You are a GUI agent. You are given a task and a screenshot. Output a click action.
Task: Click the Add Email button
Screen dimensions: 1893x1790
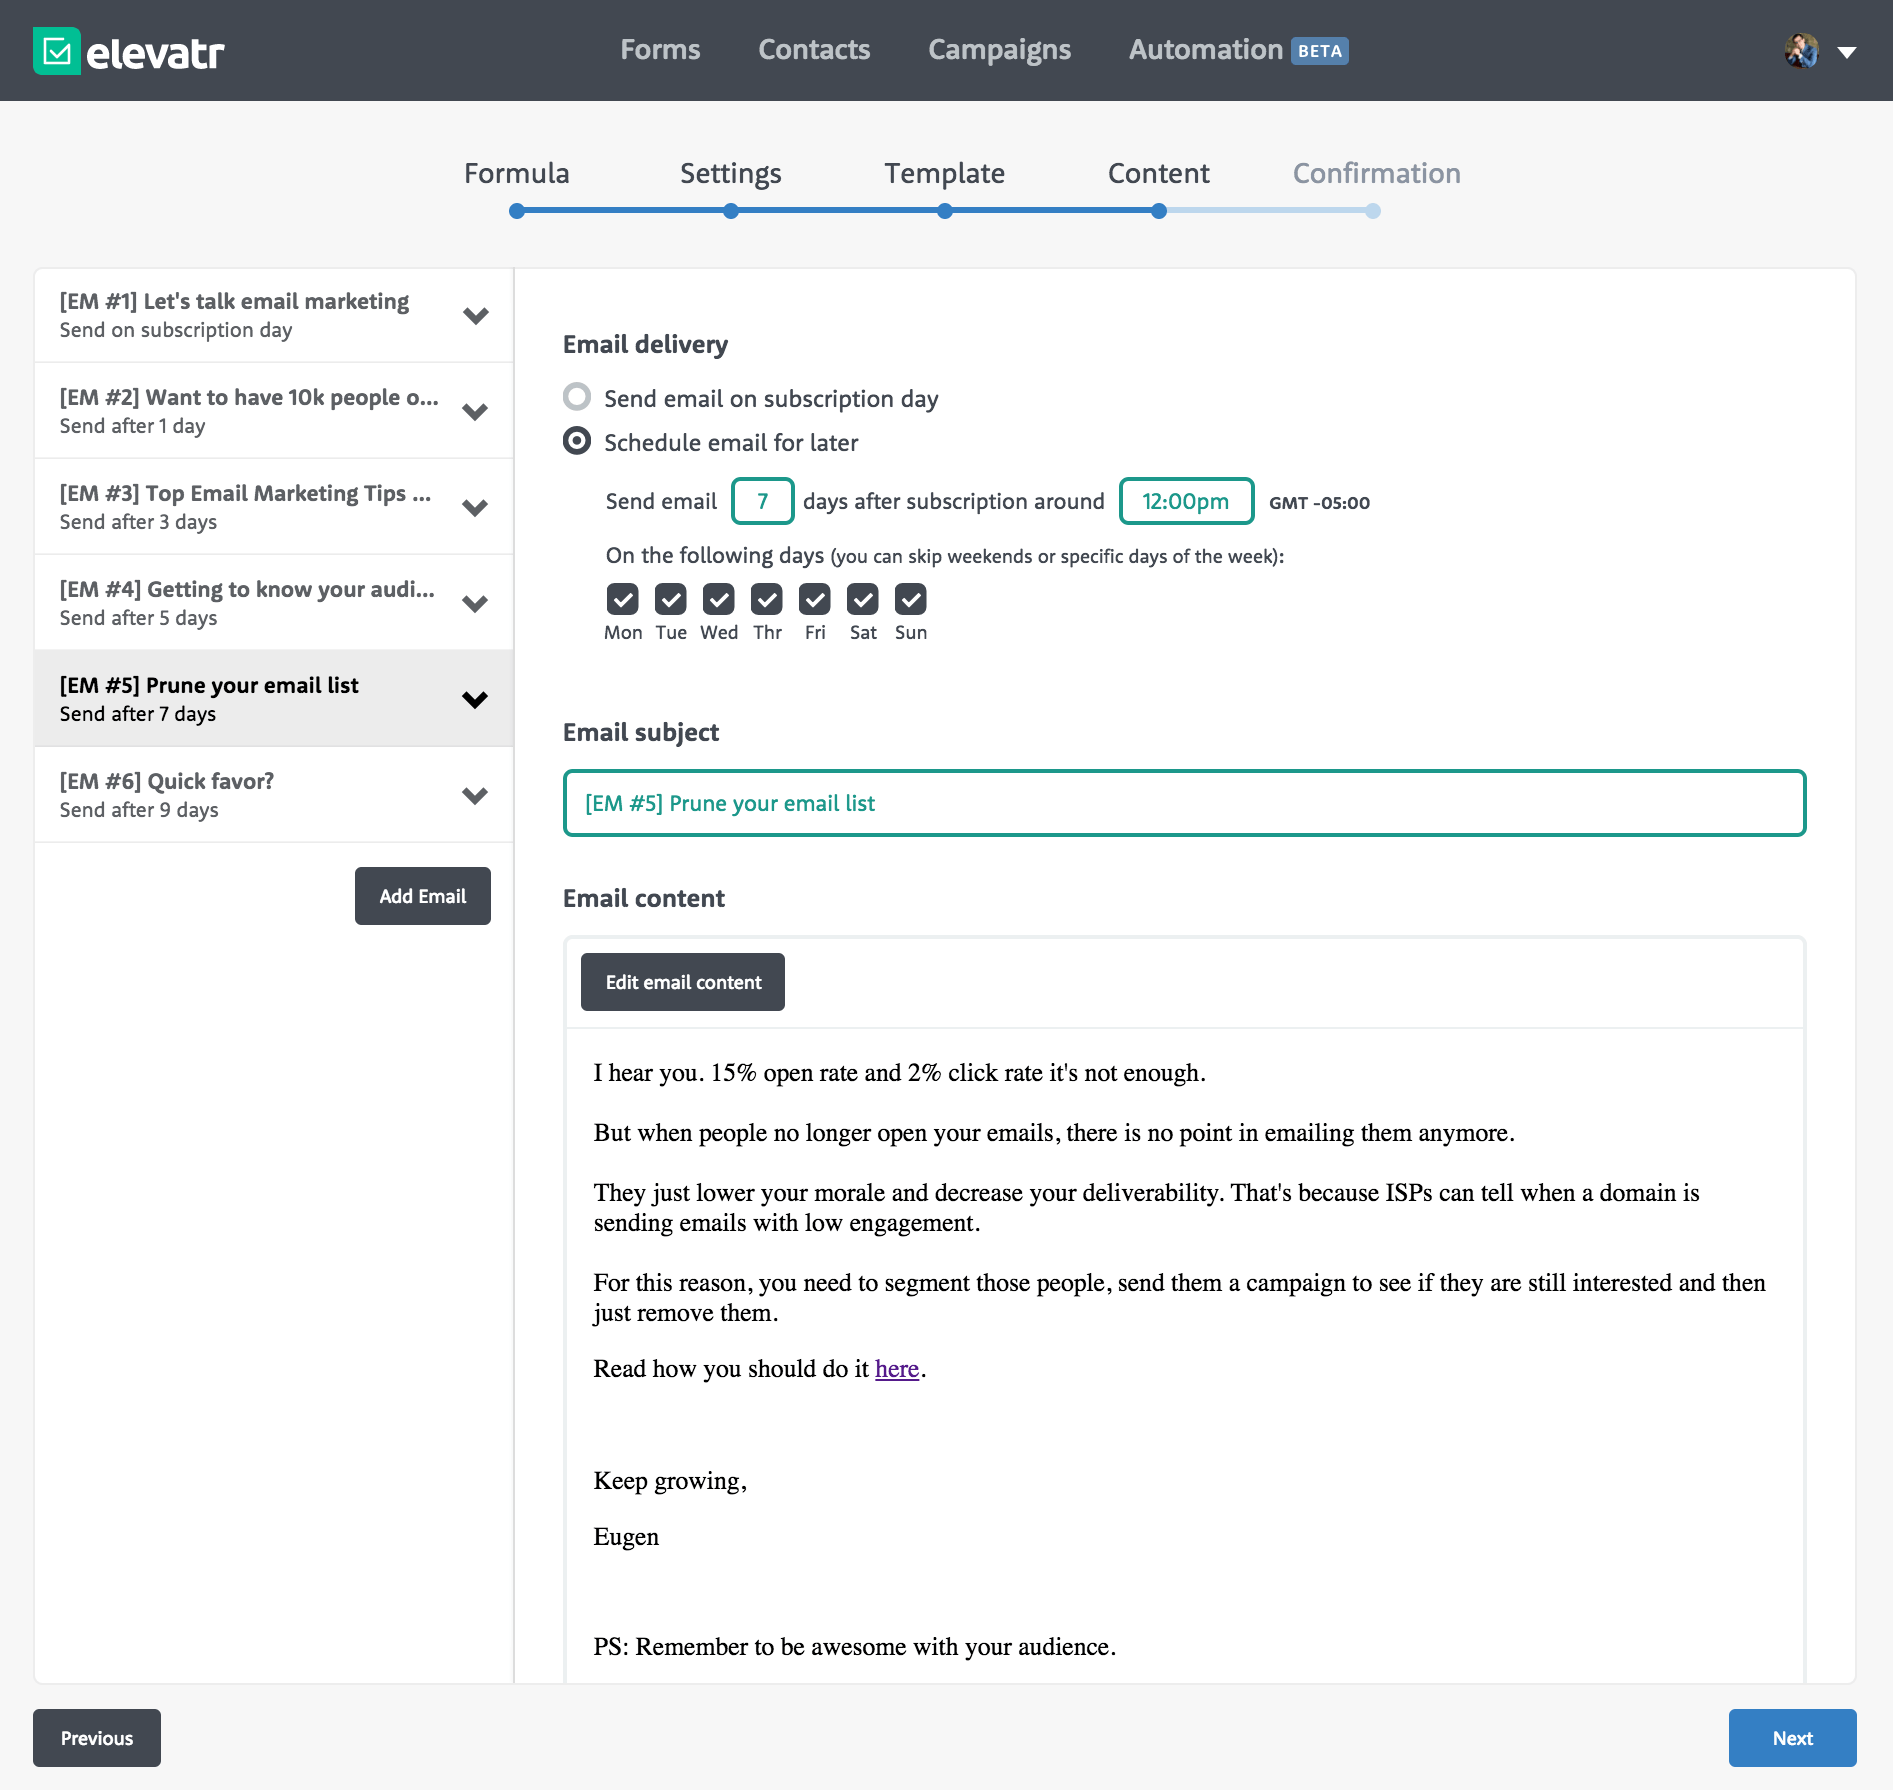422,895
